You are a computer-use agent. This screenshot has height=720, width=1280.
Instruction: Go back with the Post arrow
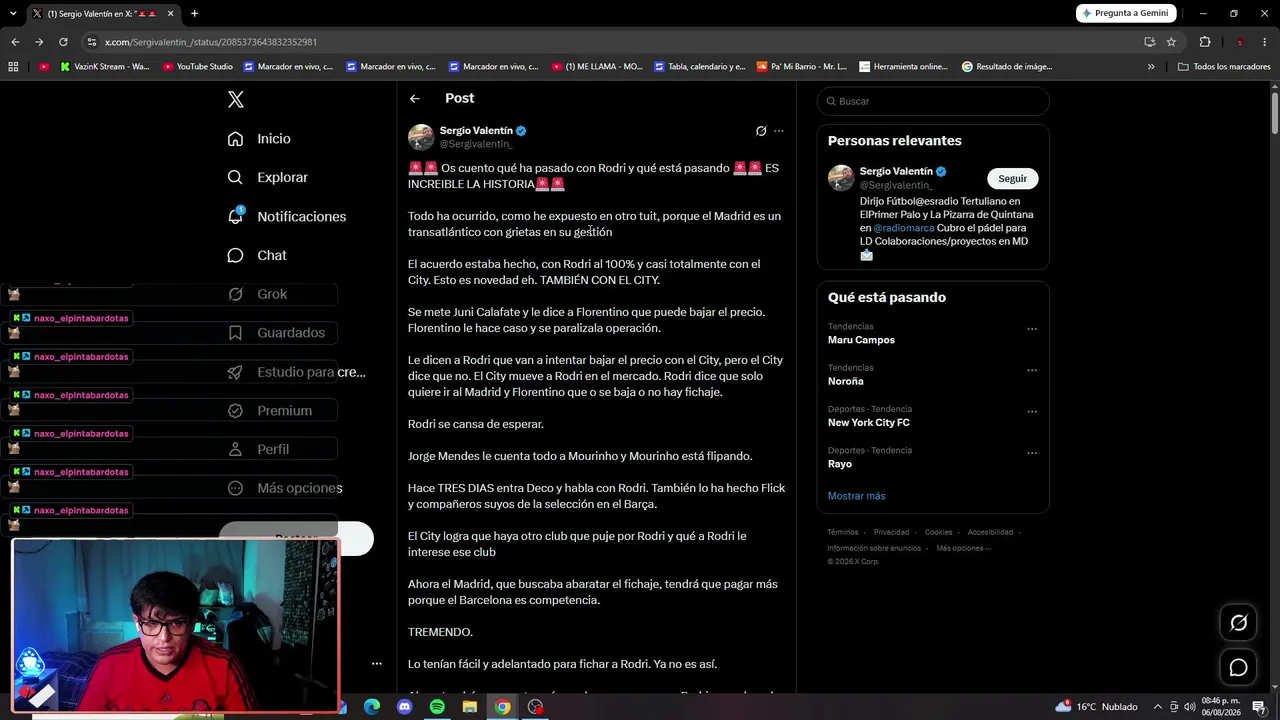pyautogui.click(x=415, y=98)
